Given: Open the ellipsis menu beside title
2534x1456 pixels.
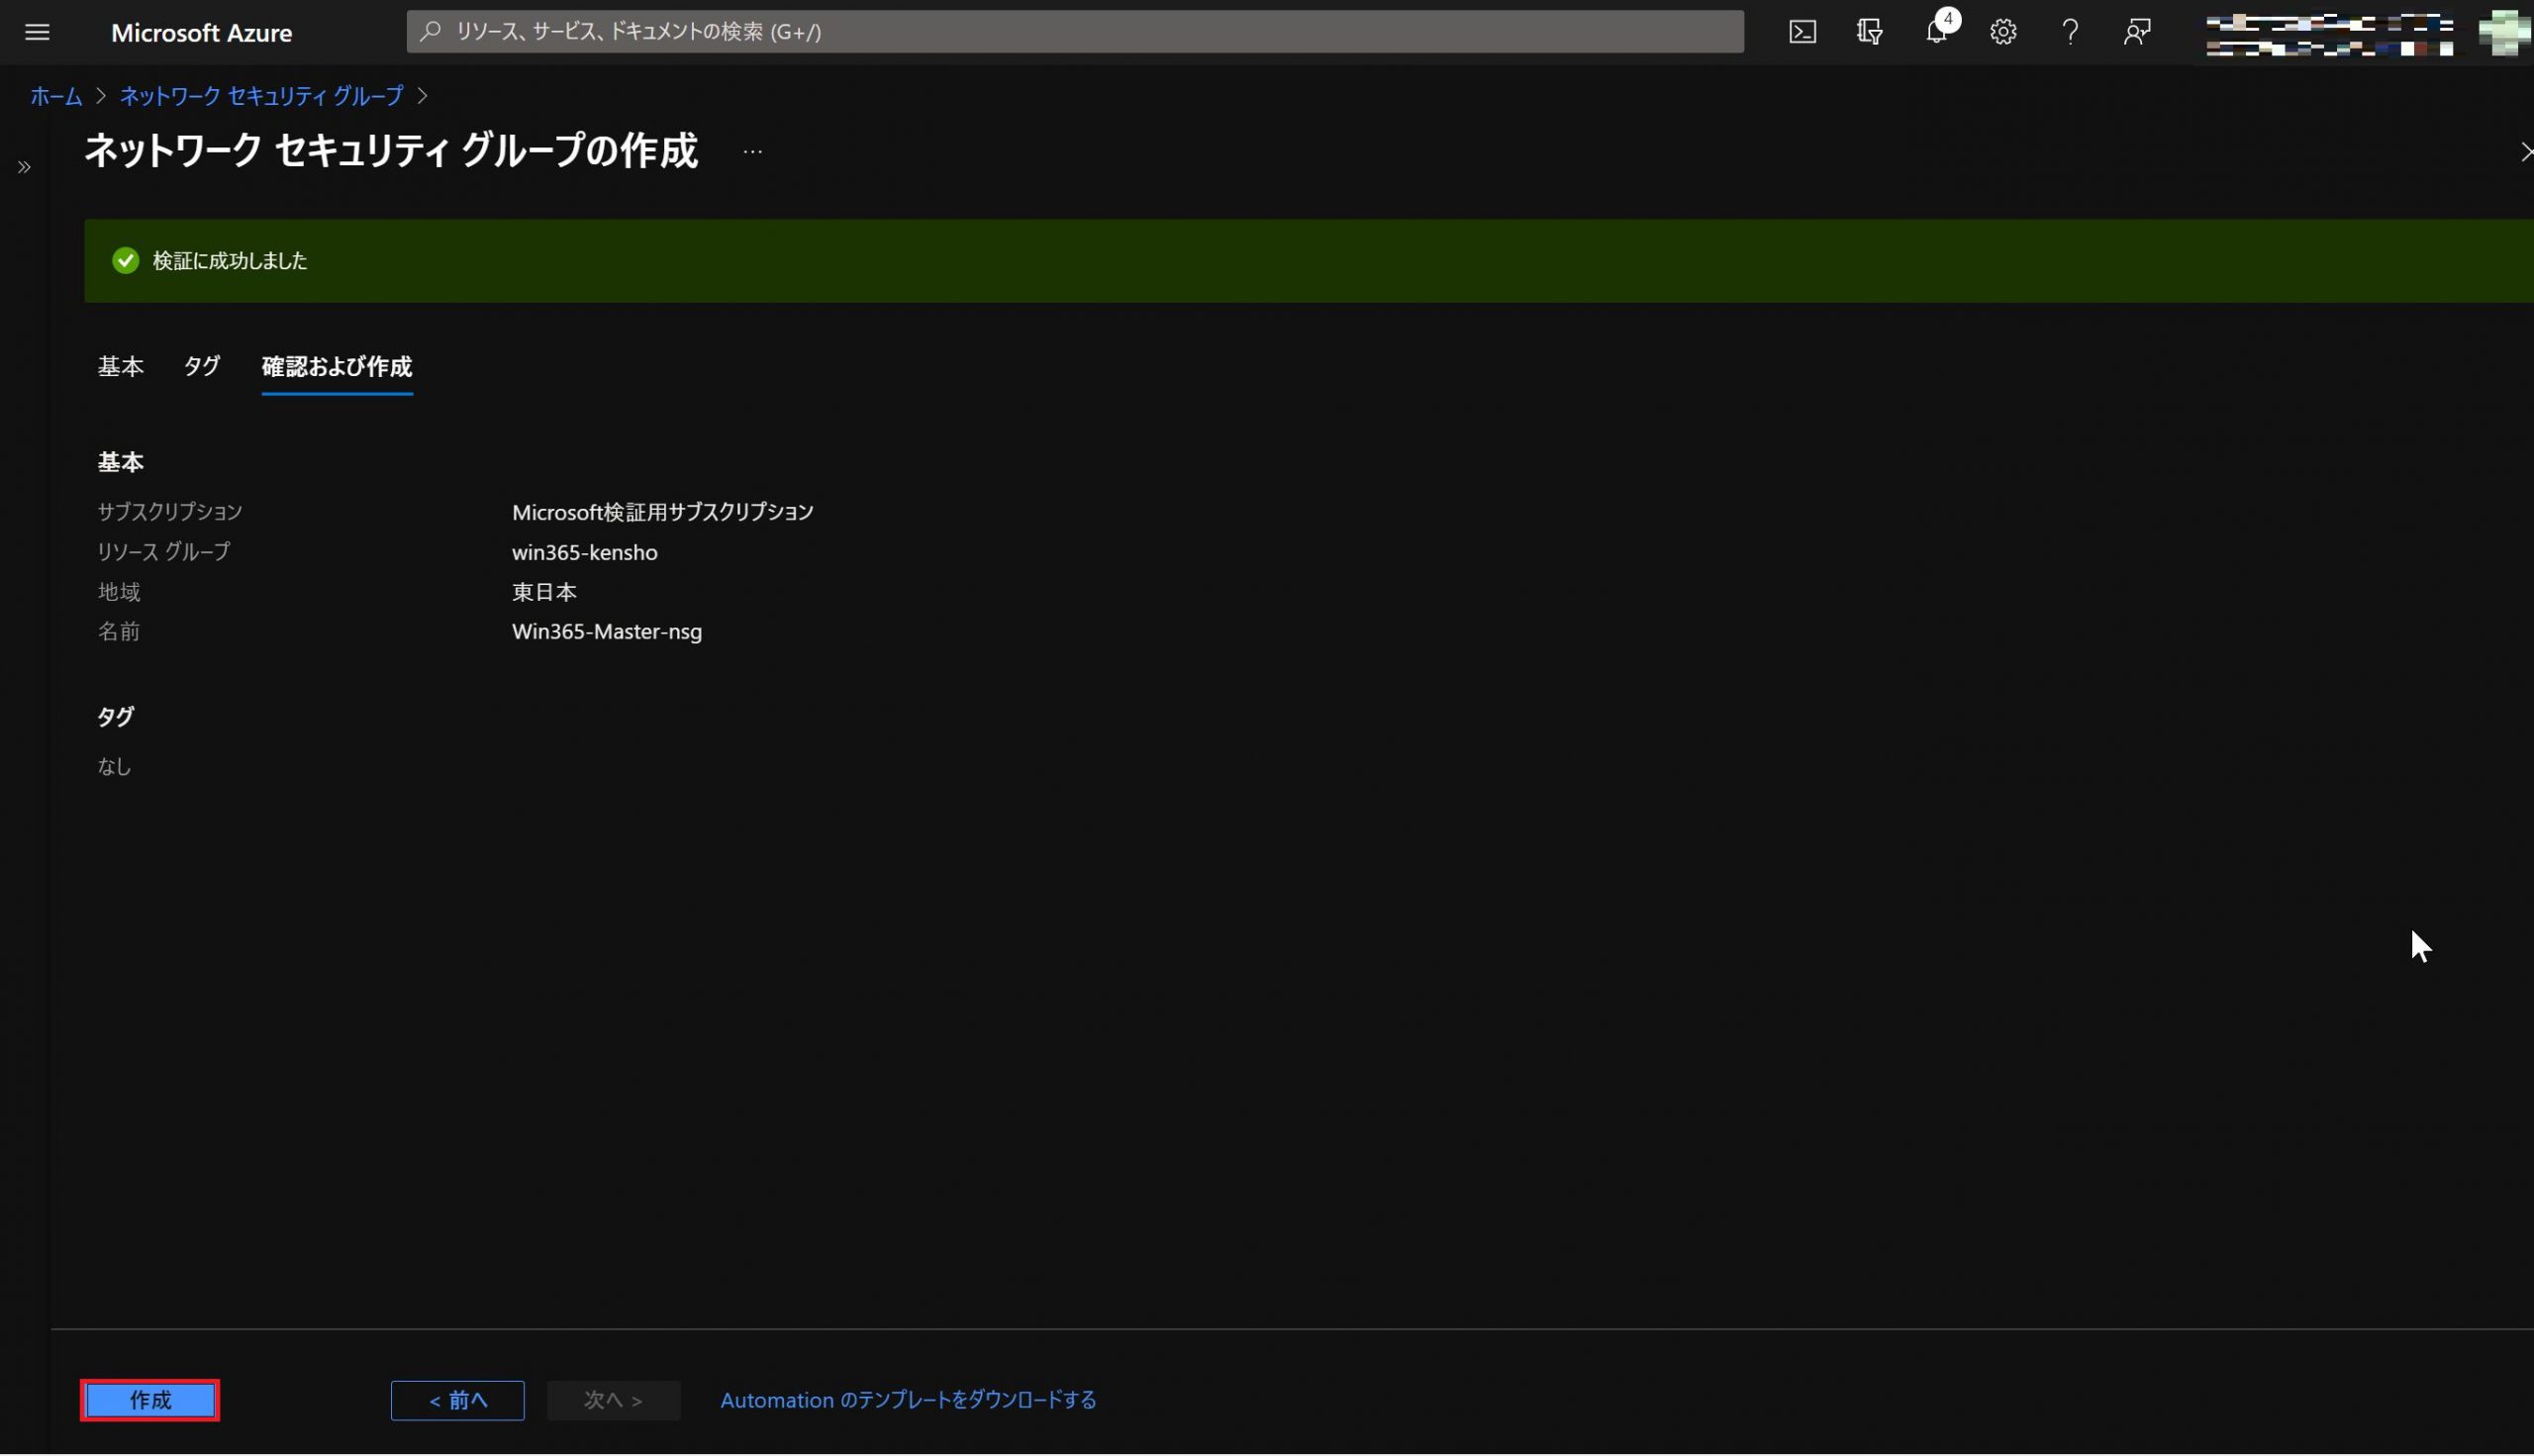Looking at the screenshot, I should pos(752,152).
